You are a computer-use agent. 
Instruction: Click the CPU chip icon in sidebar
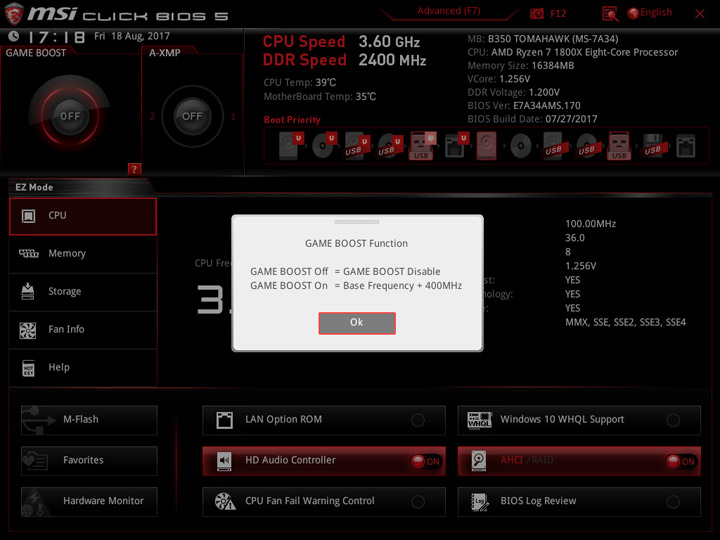[28, 216]
